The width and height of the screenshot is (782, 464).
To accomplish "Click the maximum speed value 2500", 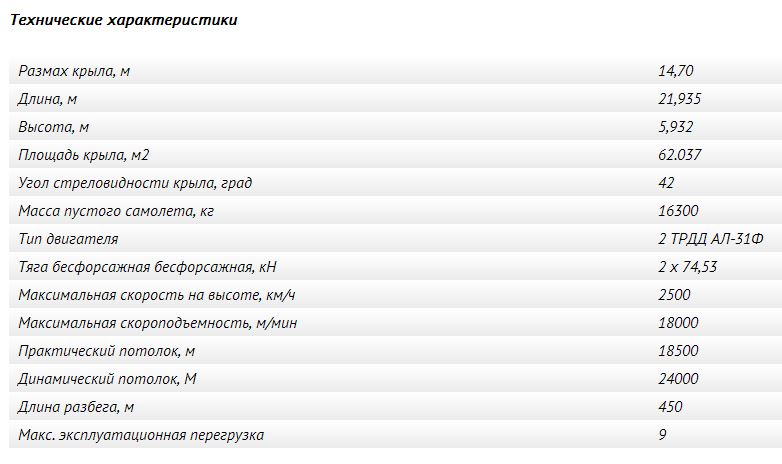I will (x=674, y=295).
